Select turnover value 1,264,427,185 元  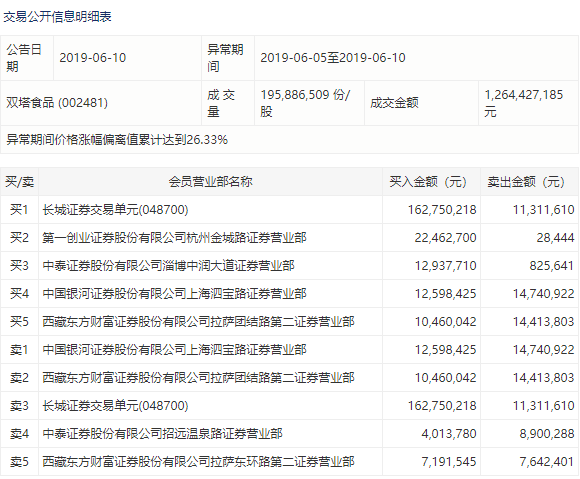(x=523, y=102)
